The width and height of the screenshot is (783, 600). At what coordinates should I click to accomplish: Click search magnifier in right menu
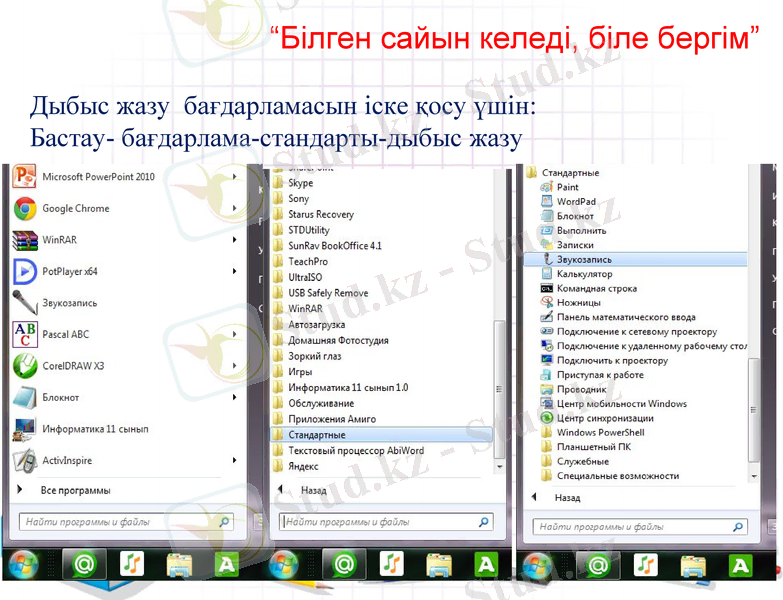[738, 527]
